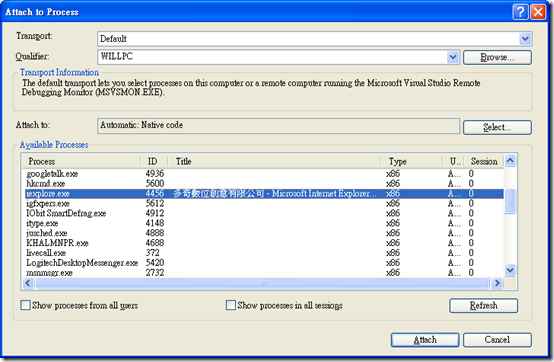The image size is (554, 362).
Task: Click the scroll down arrow of process list
Action: pos(510,271)
